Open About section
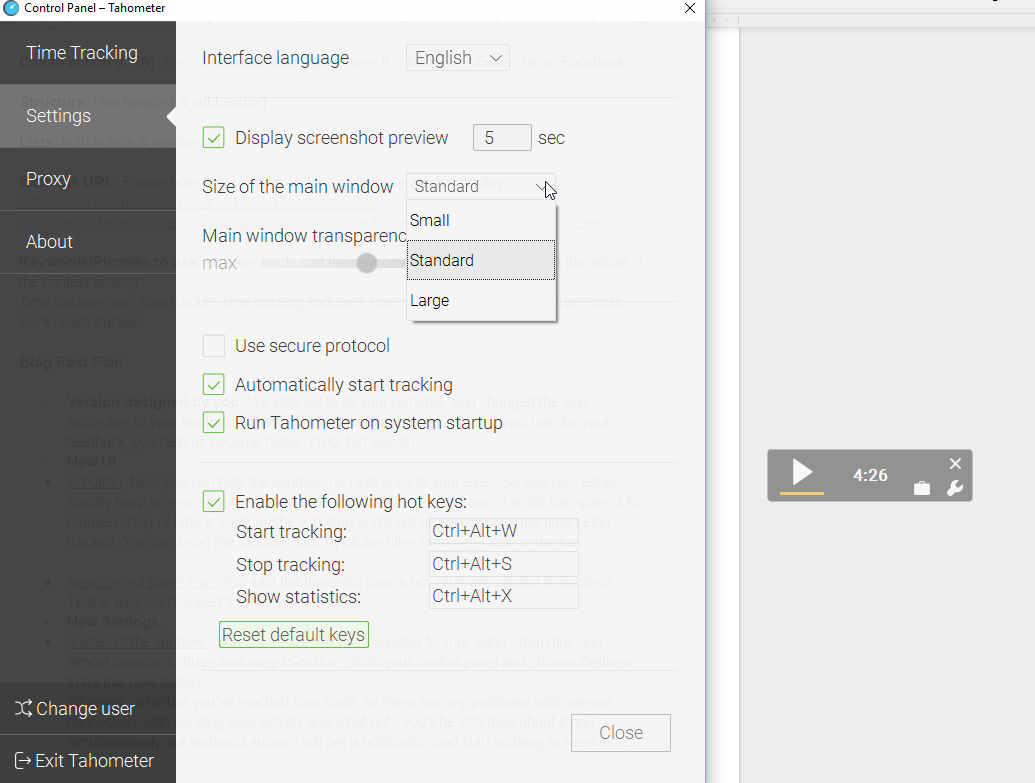 (x=88, y=242)
